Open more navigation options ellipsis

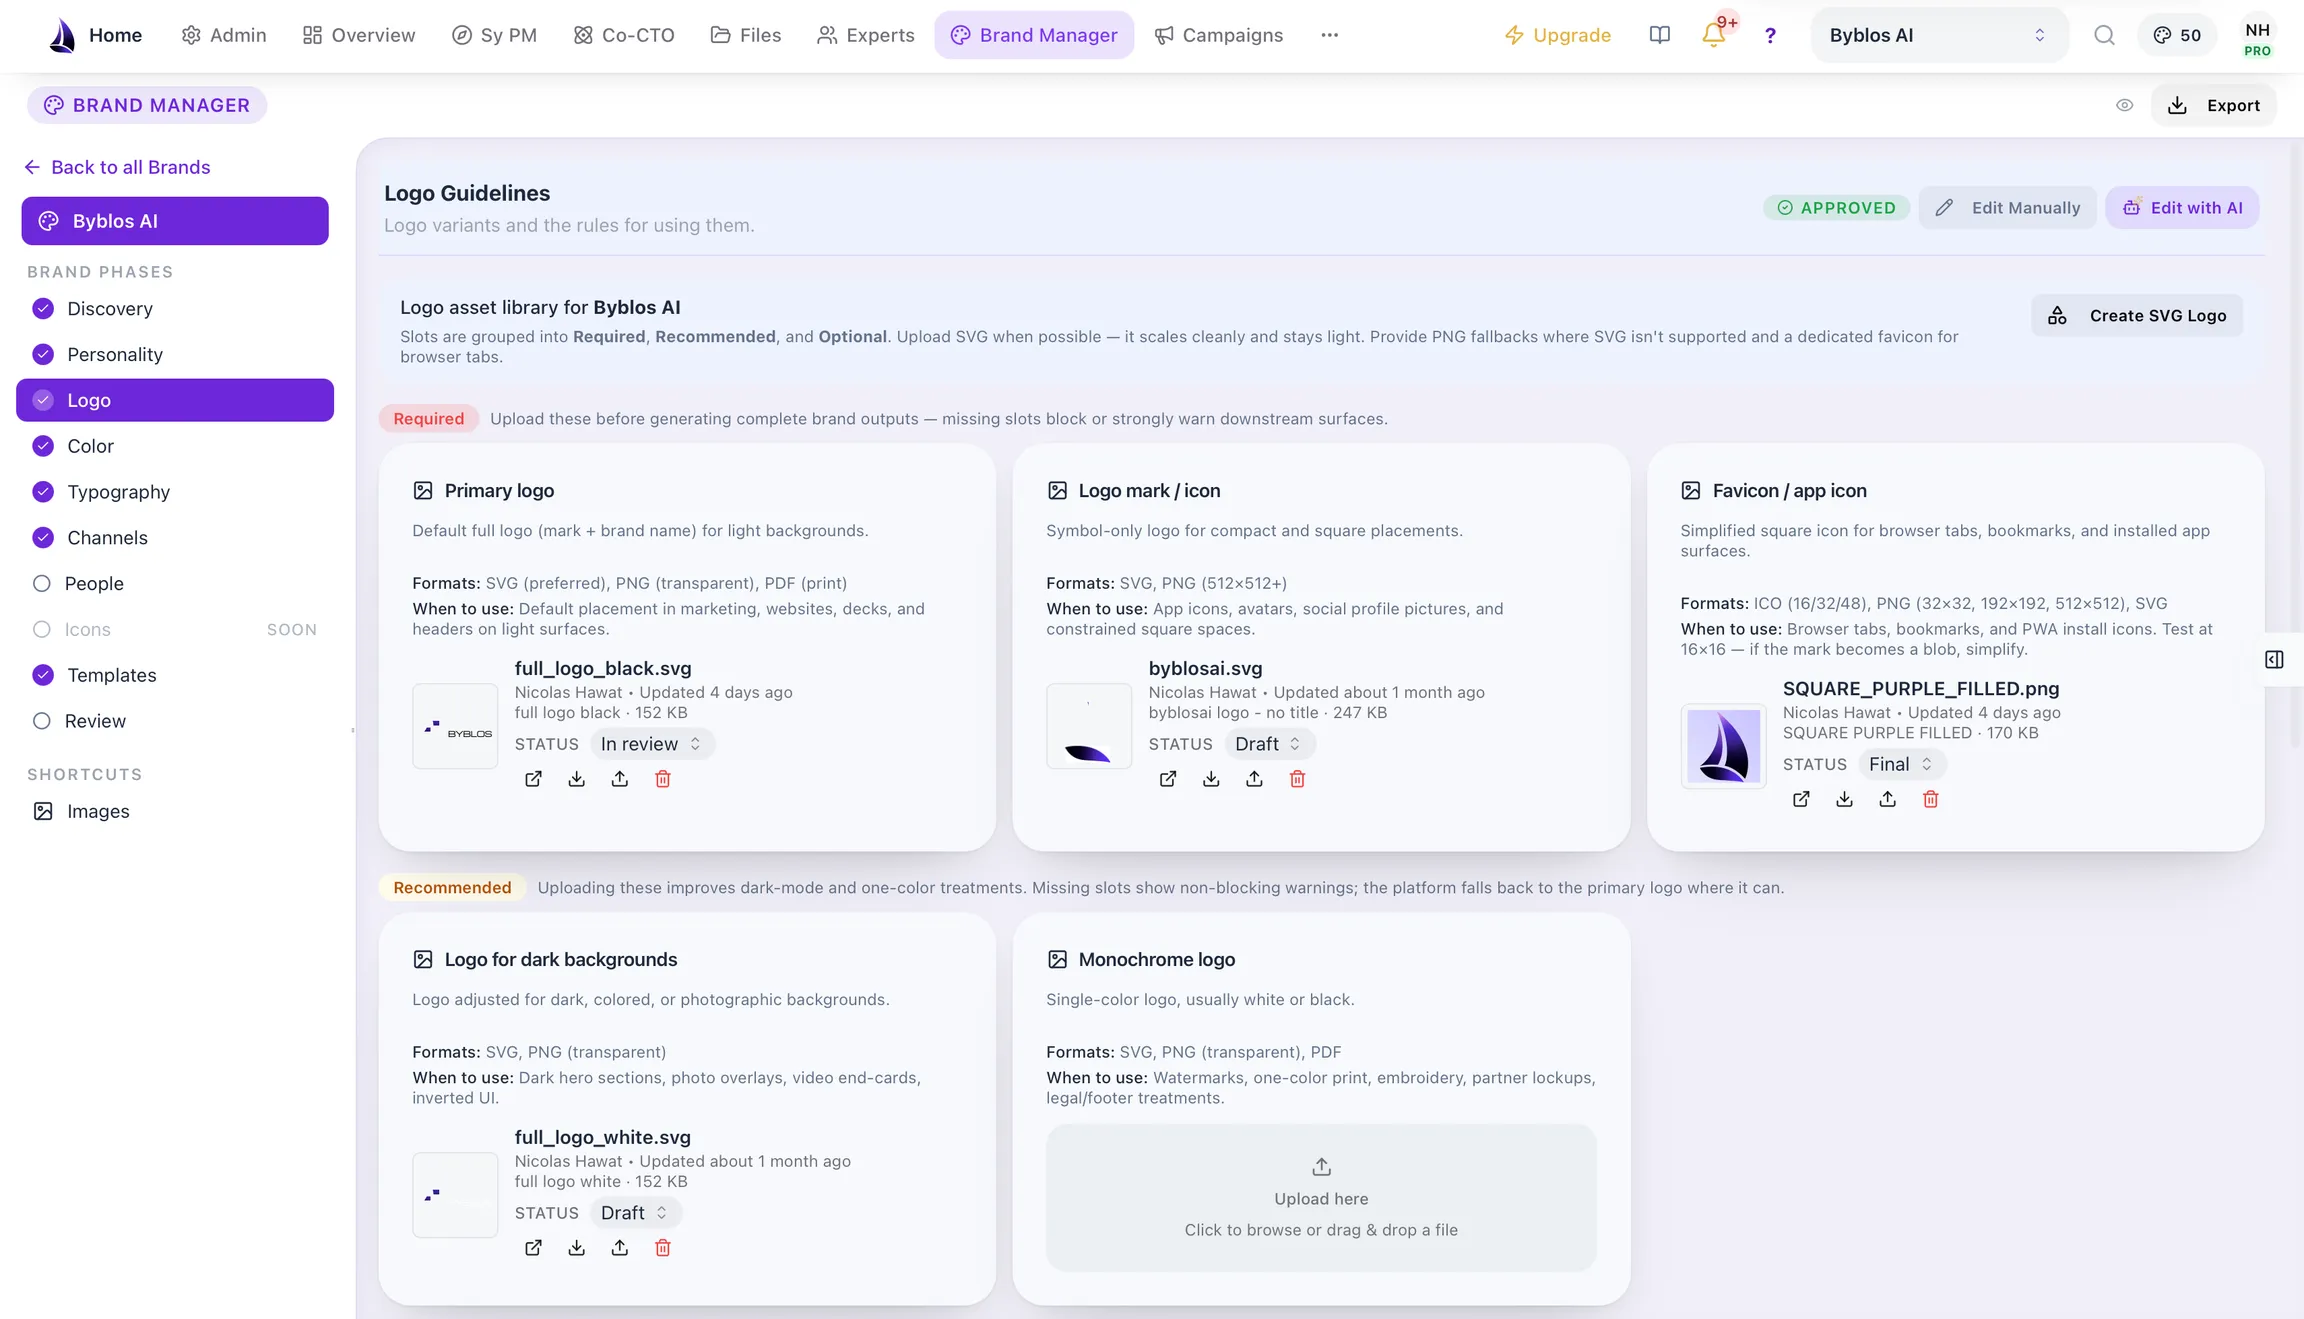pos(1329,35)
